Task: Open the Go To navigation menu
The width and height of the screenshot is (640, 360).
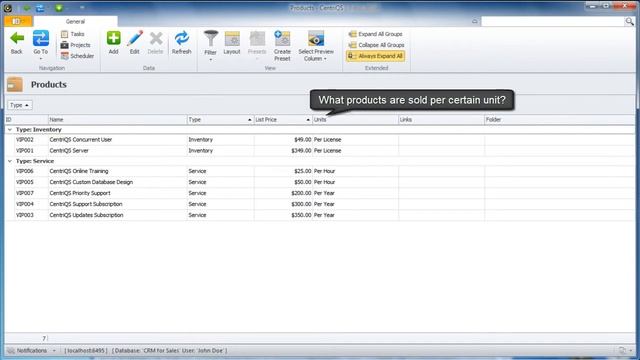Action: [x=40, y=45]
